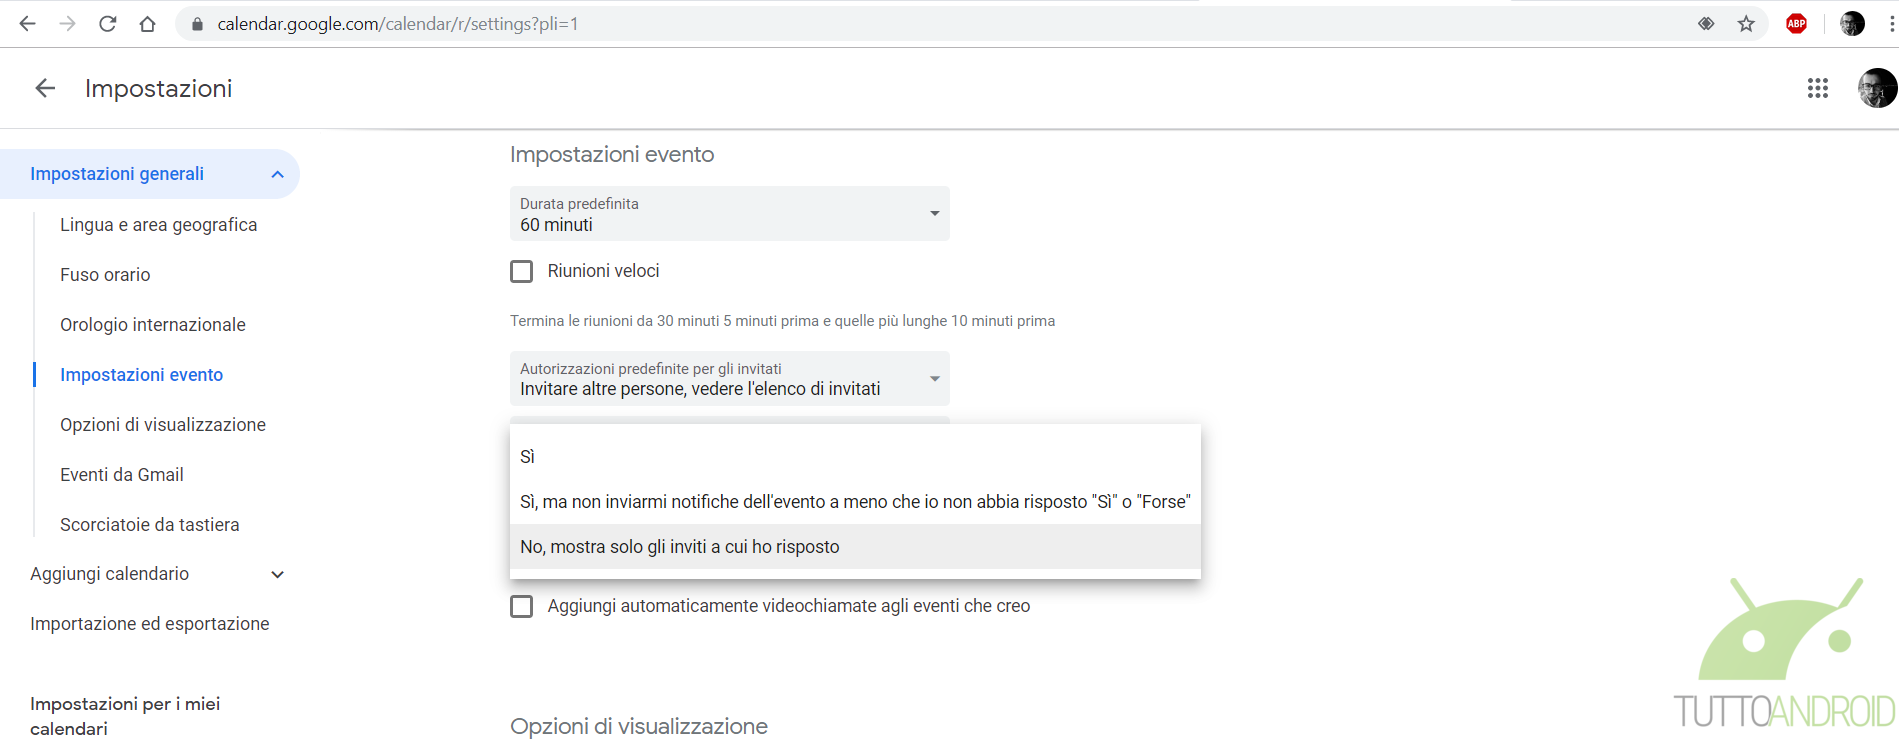Open the Google apps grid
The width and height of the screenshot is (1899, 742).
click(1818, 88)
